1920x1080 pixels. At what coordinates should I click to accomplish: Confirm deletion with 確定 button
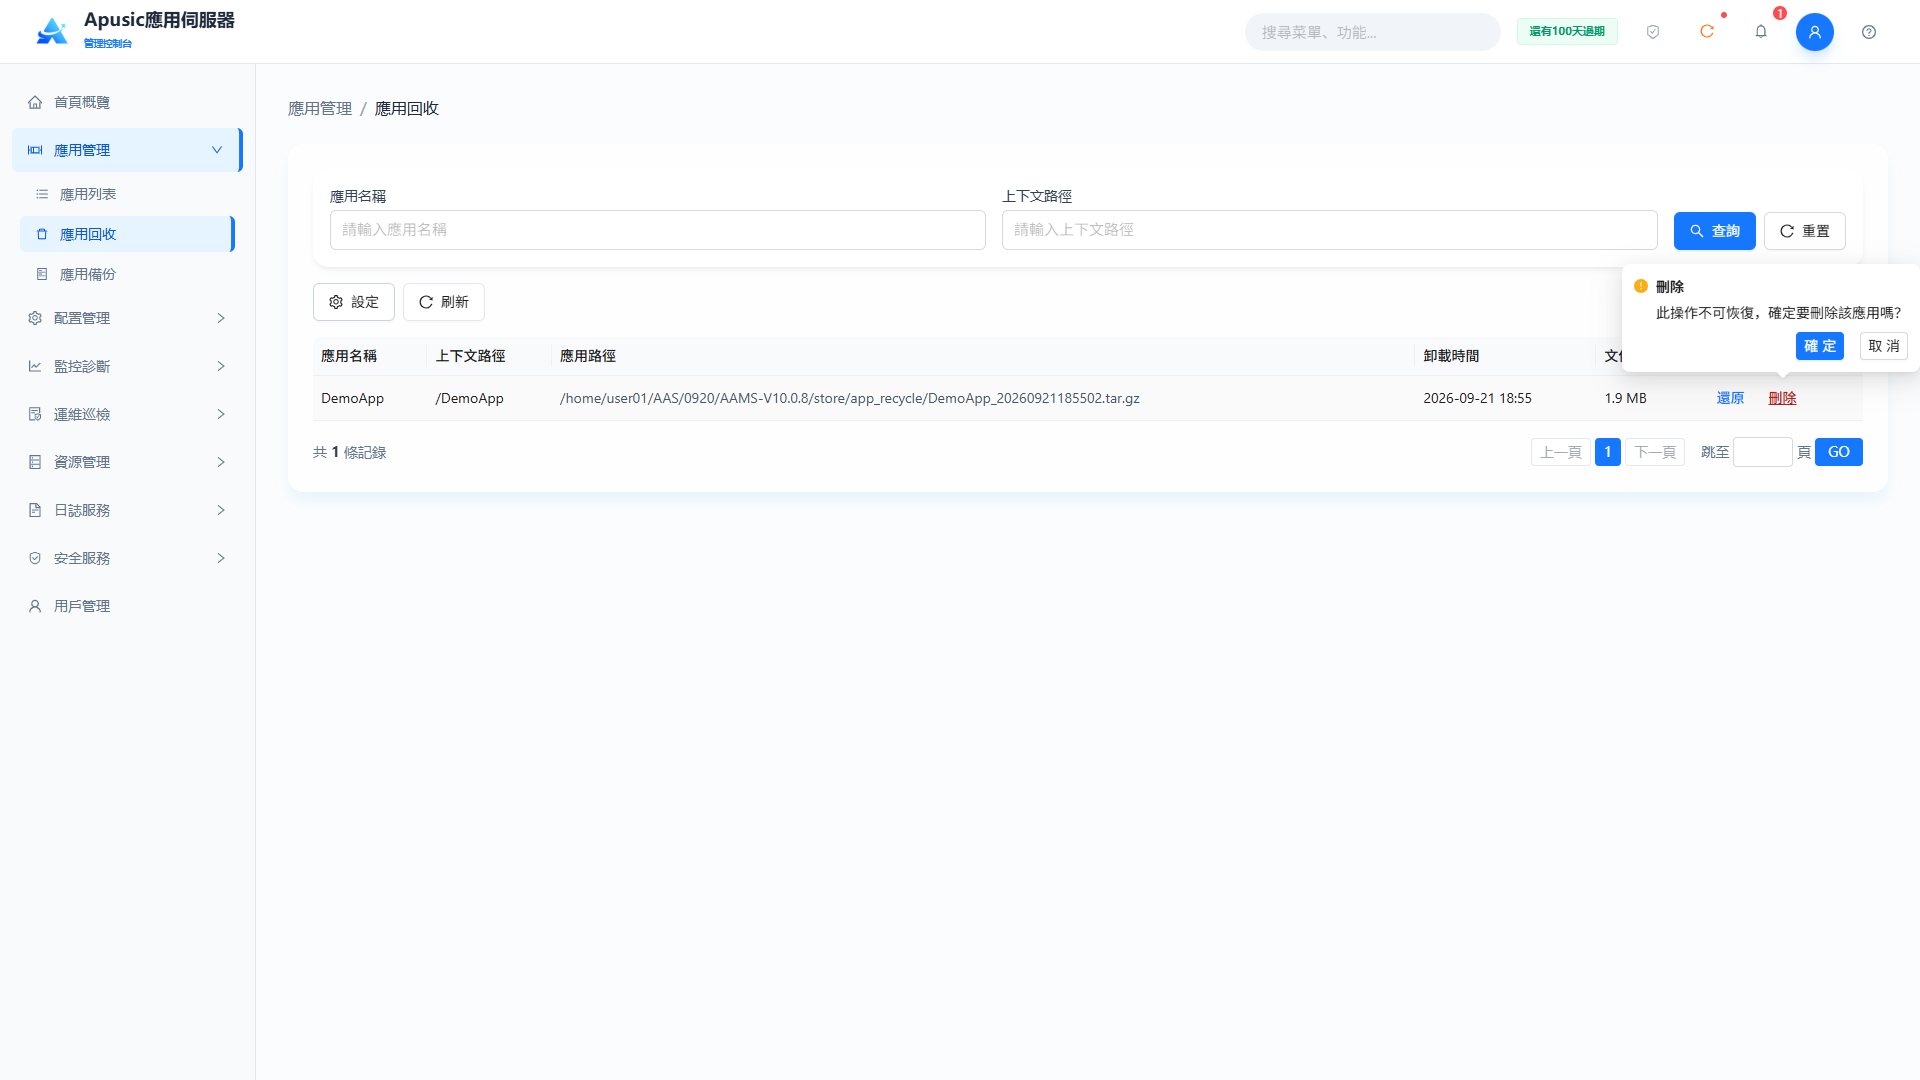1819,346
